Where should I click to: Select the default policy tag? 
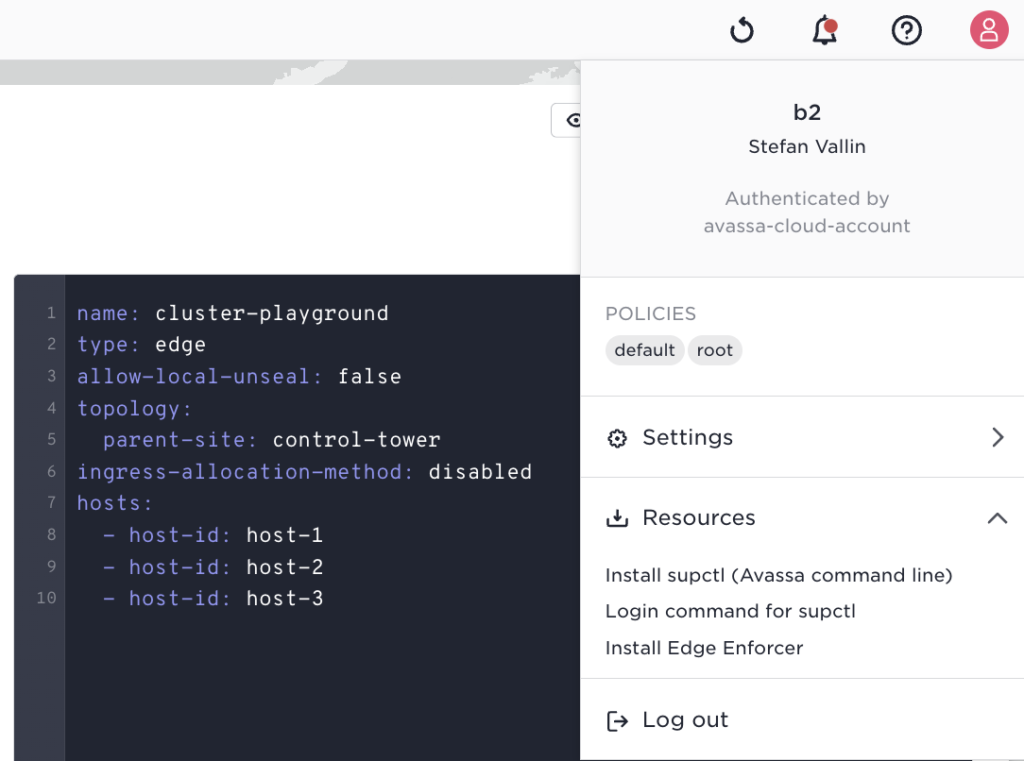(x=644, y=350)
